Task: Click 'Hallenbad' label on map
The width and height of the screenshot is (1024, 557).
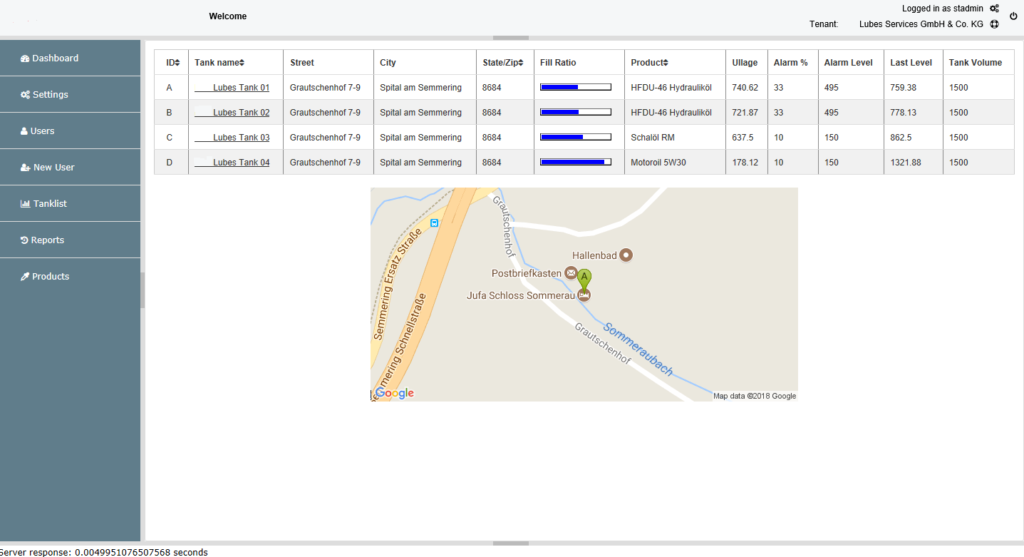Action: tap(594, 255)
